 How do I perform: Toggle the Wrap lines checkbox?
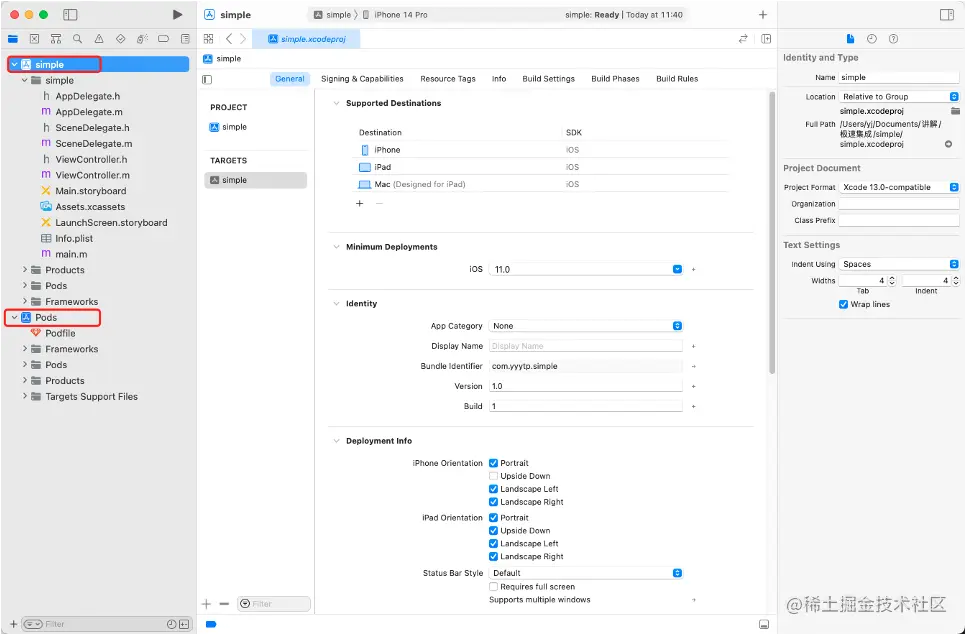click(843, 304)
